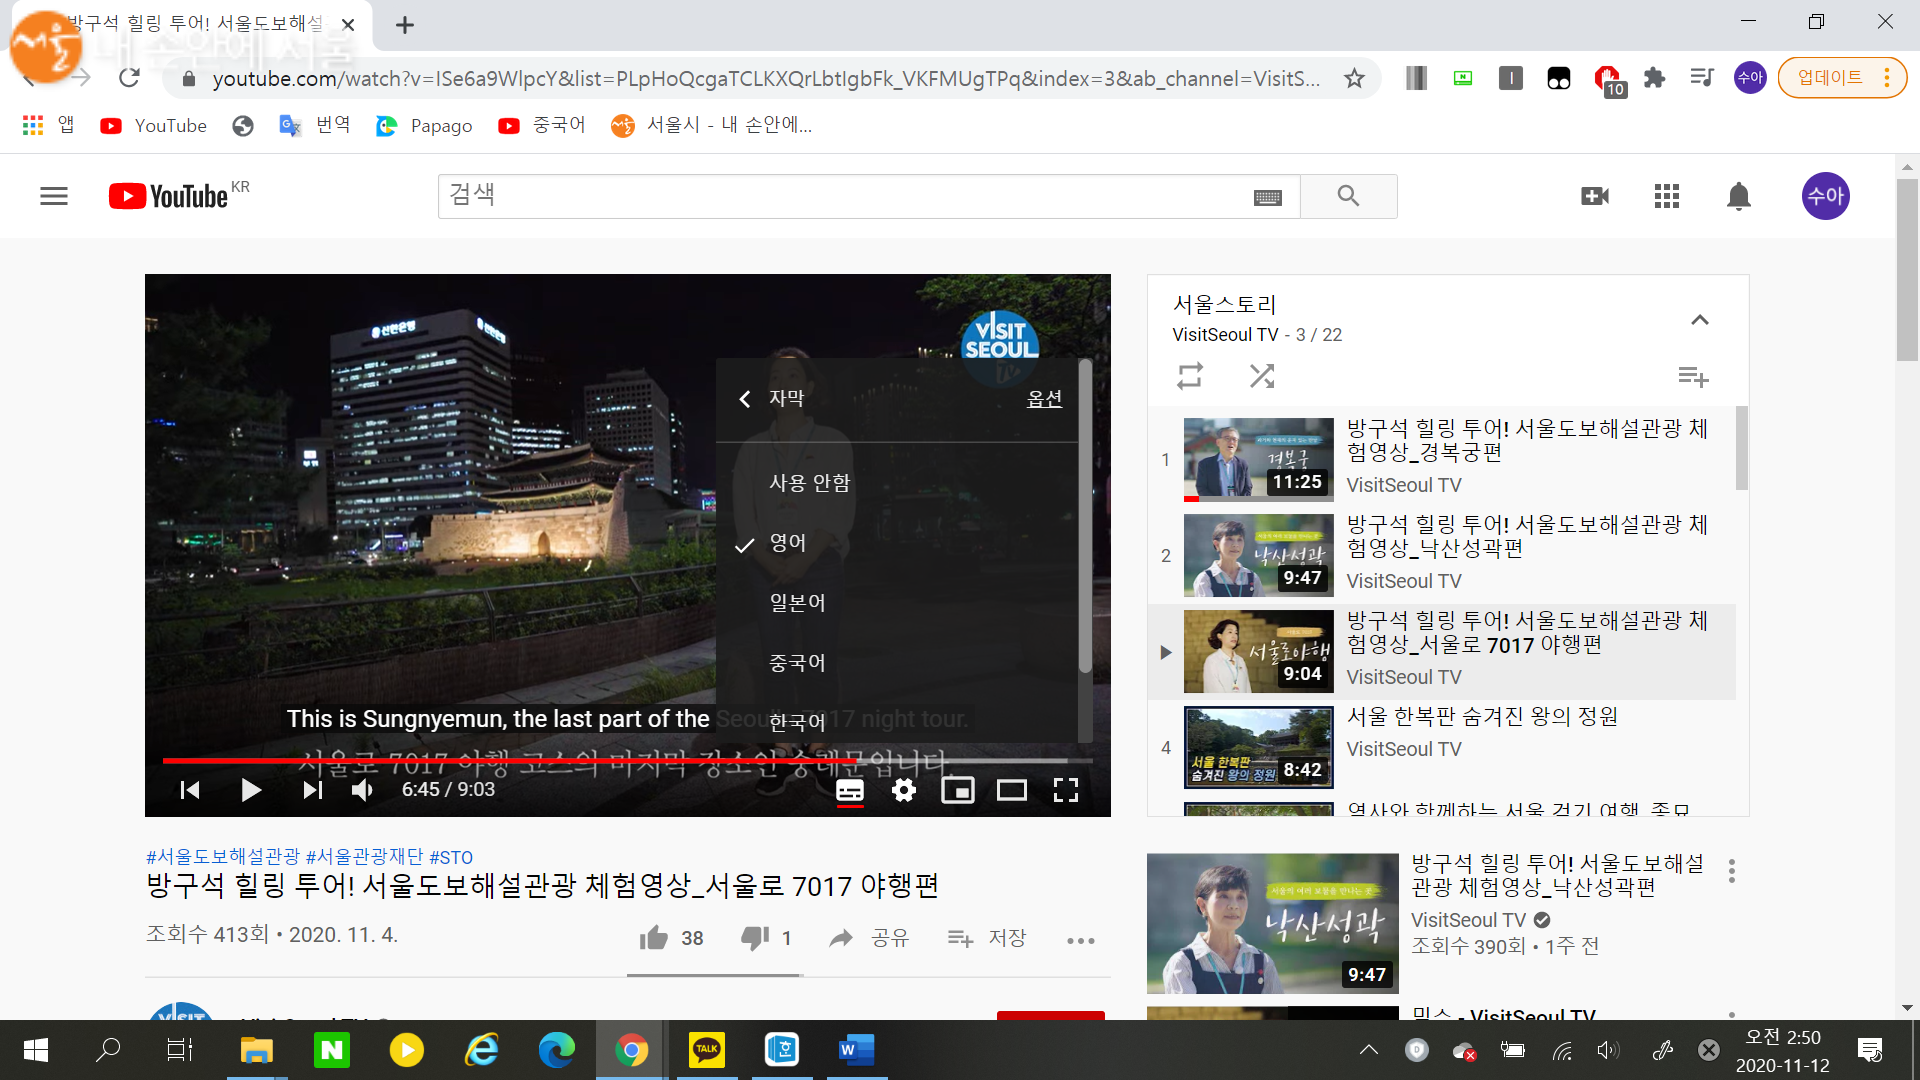Toggle subtitles CC button

(849, 790)
